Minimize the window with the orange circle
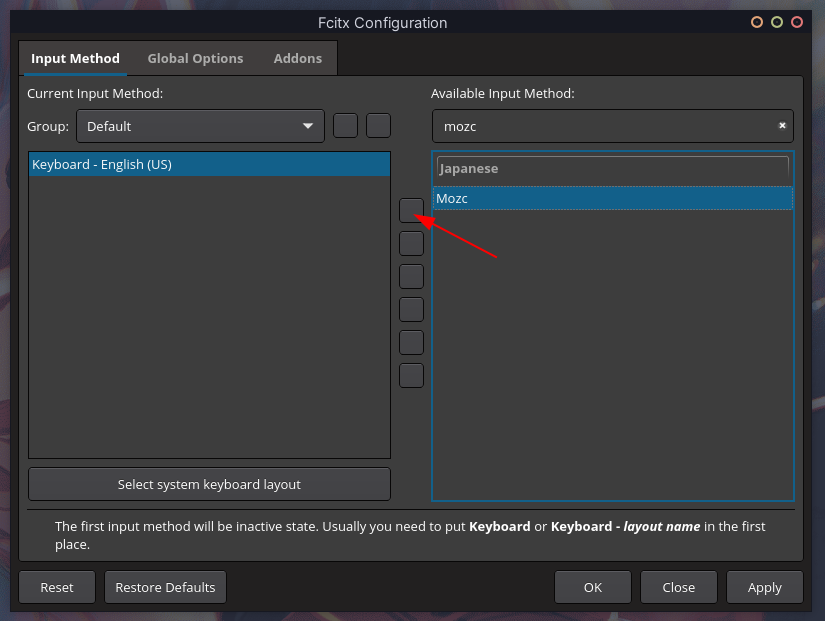 click(757, 20)
